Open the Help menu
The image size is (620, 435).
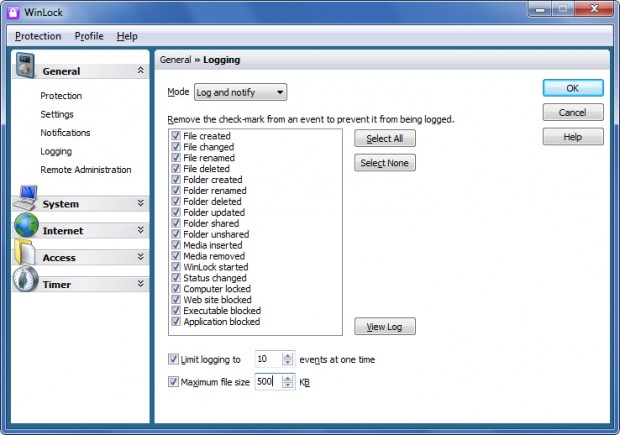tap(127, 36)
